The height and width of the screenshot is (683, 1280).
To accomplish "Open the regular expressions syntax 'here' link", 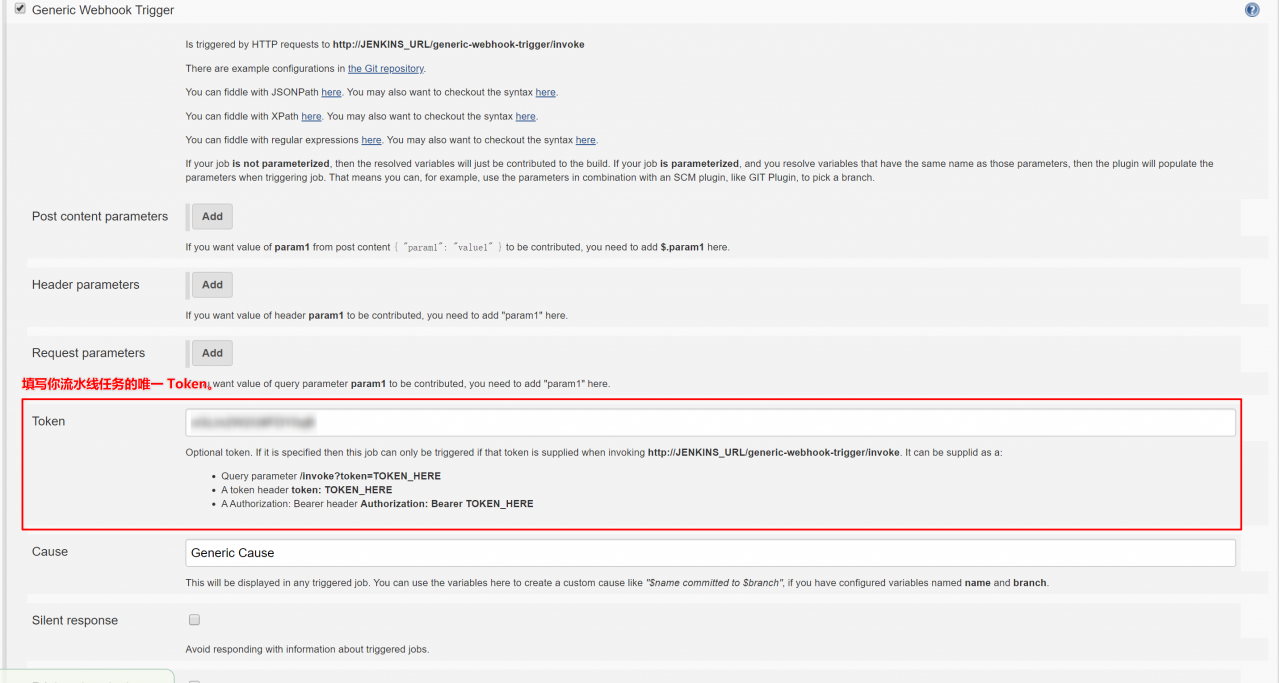I will (585, 140).
